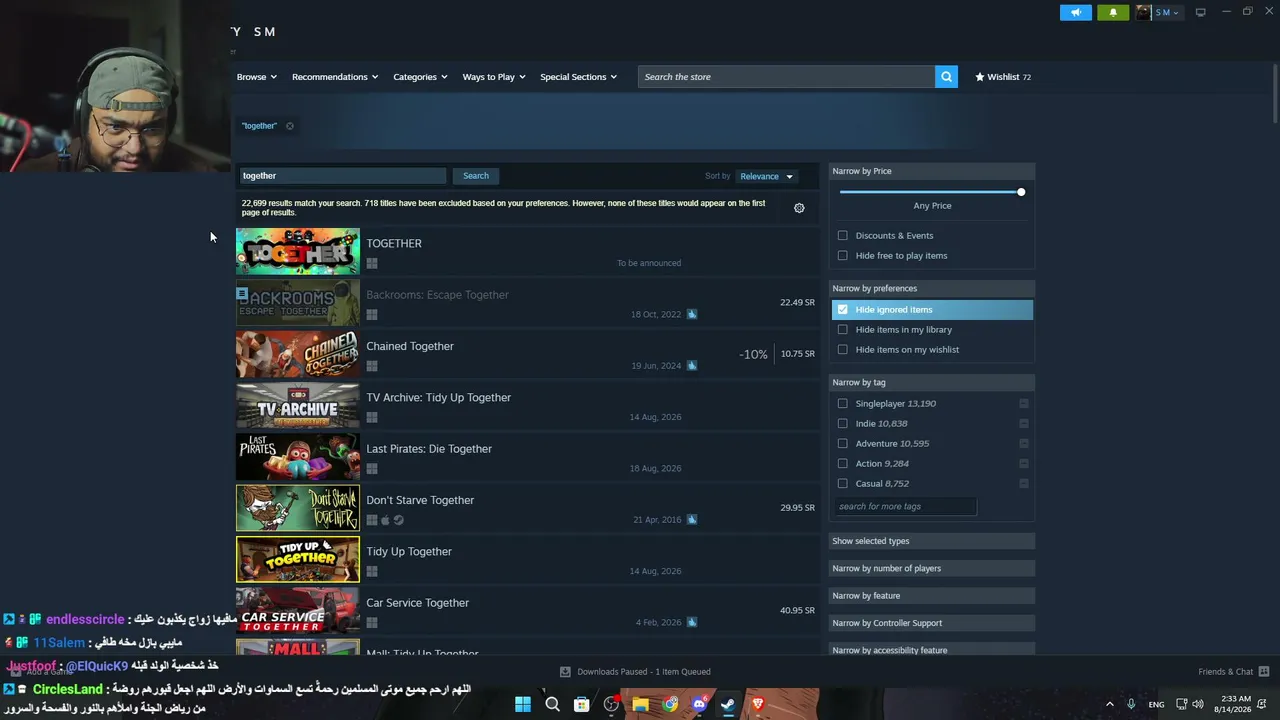Open Google Chrome from taskbar

click(x=670, y=704)
